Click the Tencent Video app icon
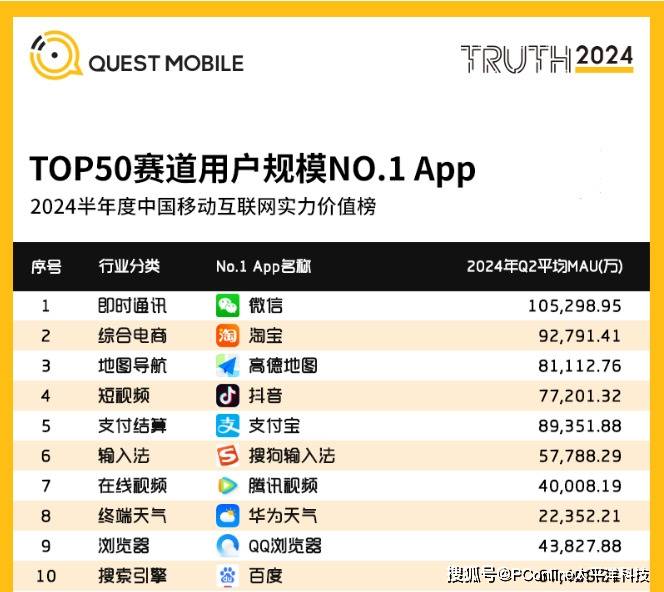Screen dimensions: 664x592 point(227,486)
